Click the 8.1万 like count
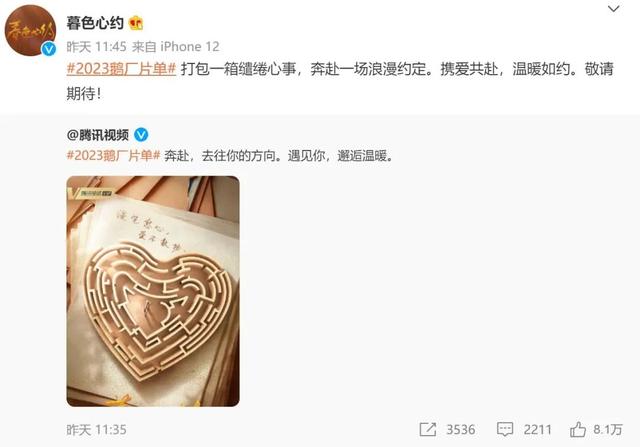The width and height of the screenshot is (640, 447). [608, 430]
